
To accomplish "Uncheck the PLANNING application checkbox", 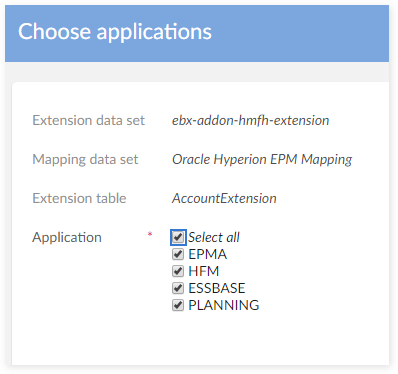I will pyautogui.click(x=178, y=305).
